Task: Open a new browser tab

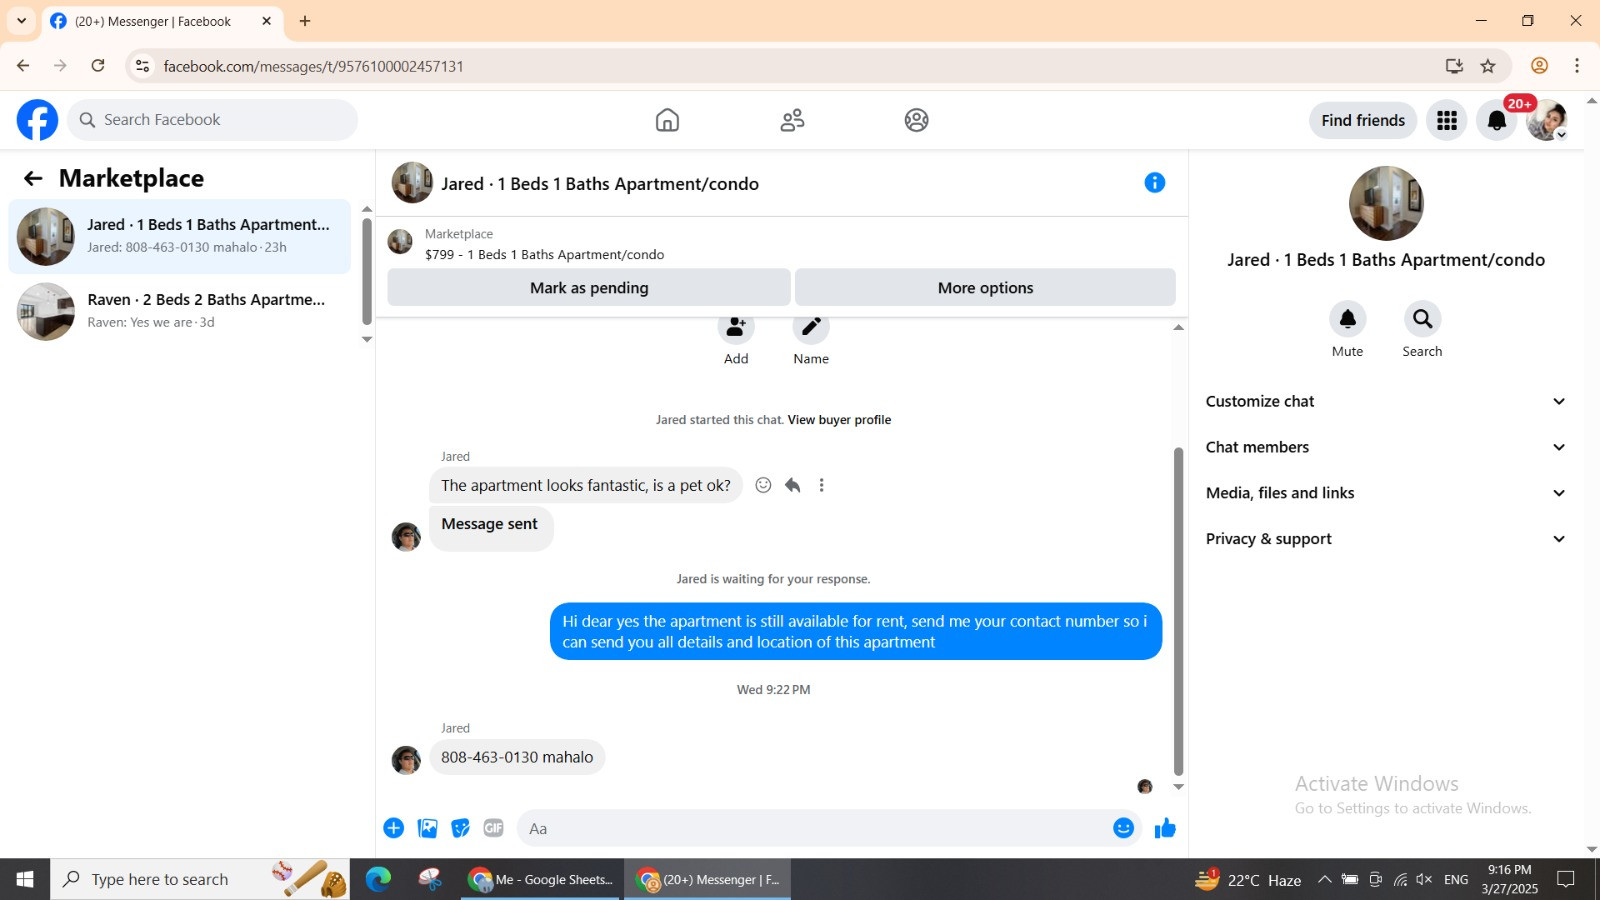Action: tap(305, 21)
